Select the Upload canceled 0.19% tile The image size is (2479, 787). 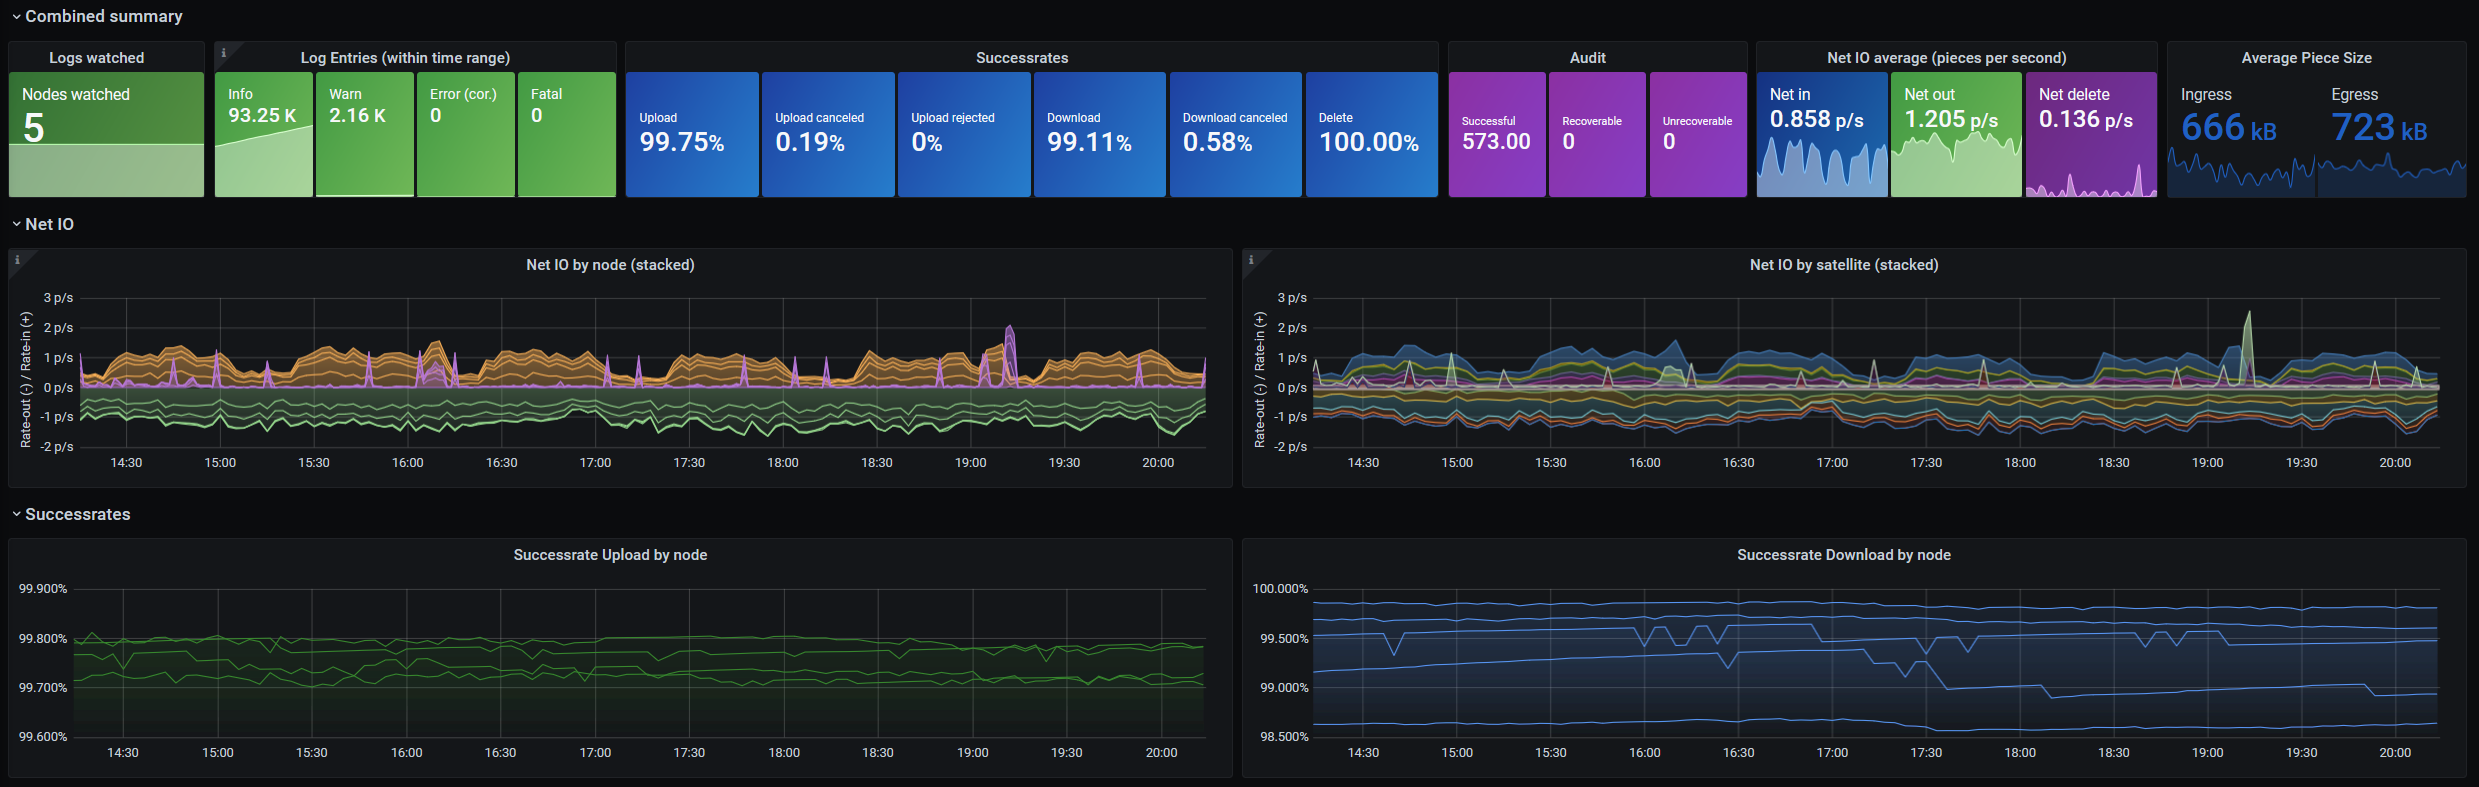click(x=828, y=134)
